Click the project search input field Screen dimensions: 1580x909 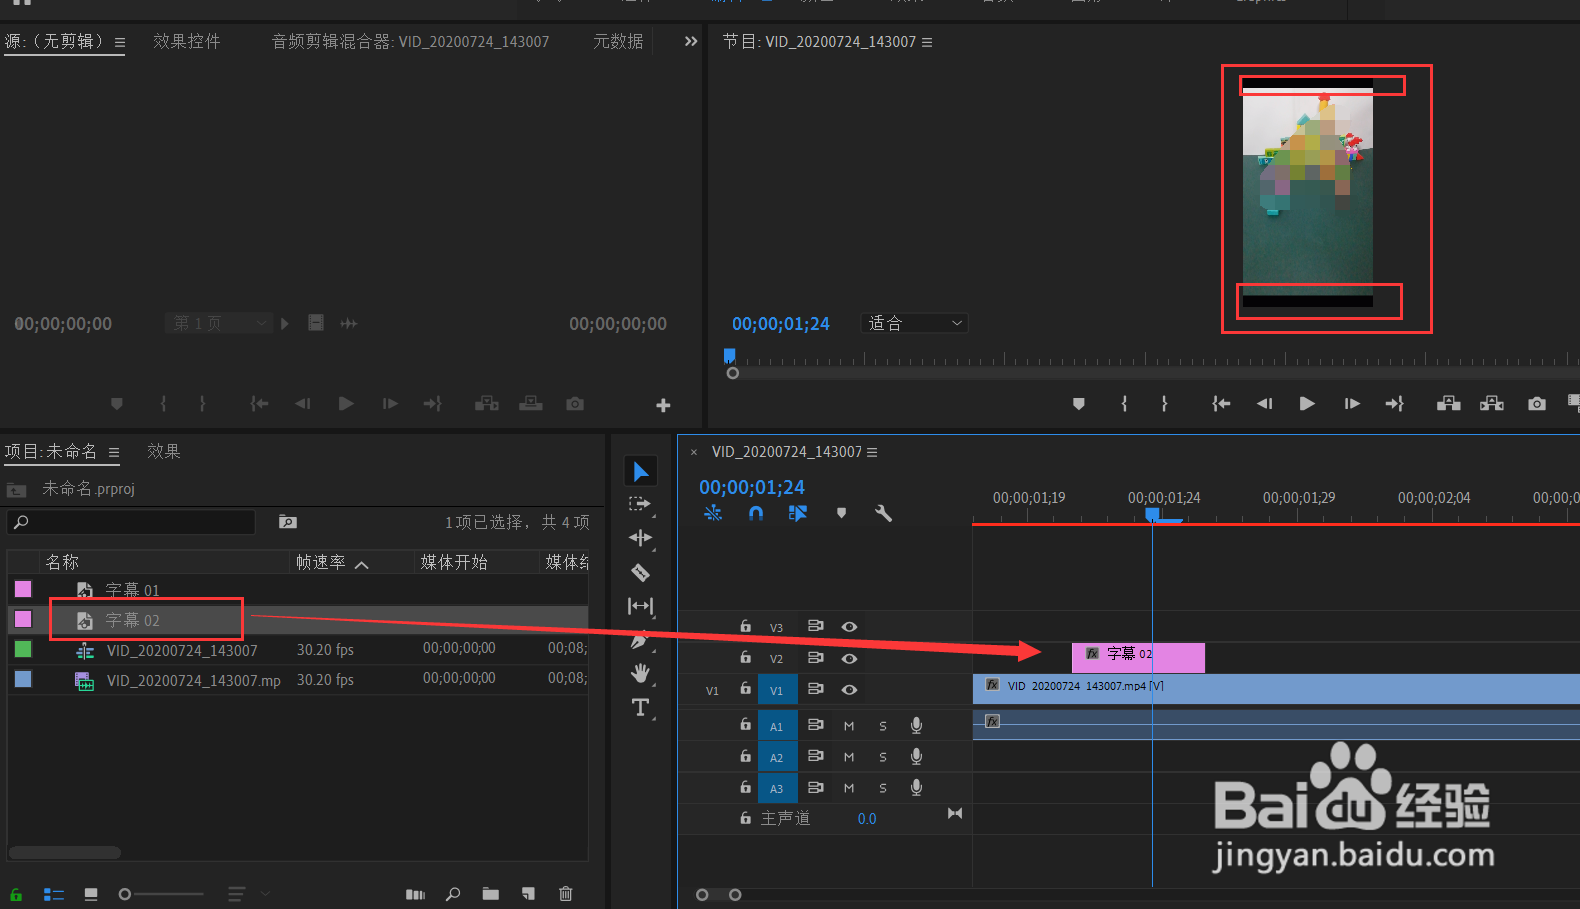131,522
